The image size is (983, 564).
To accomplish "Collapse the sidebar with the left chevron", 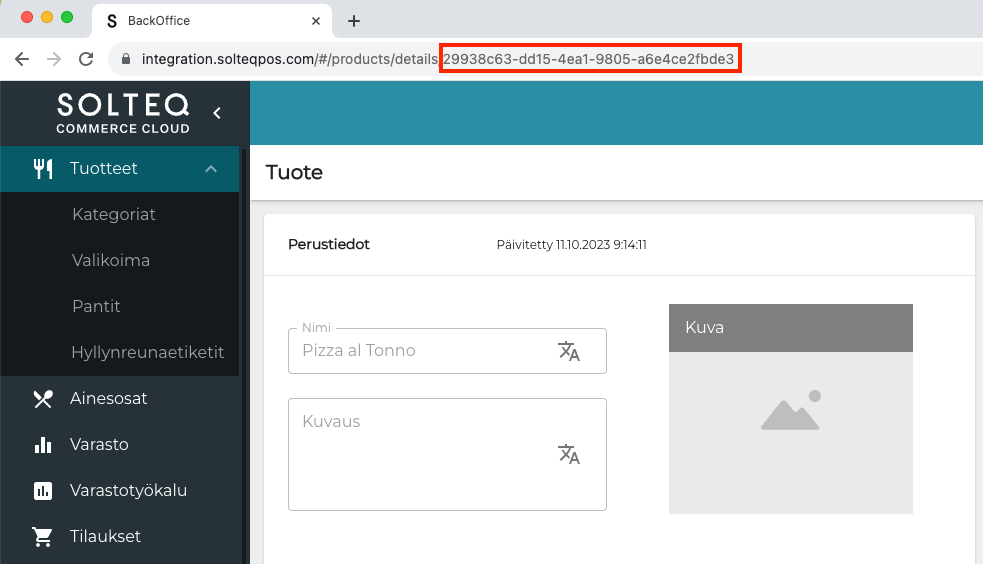I will [217, 114].
